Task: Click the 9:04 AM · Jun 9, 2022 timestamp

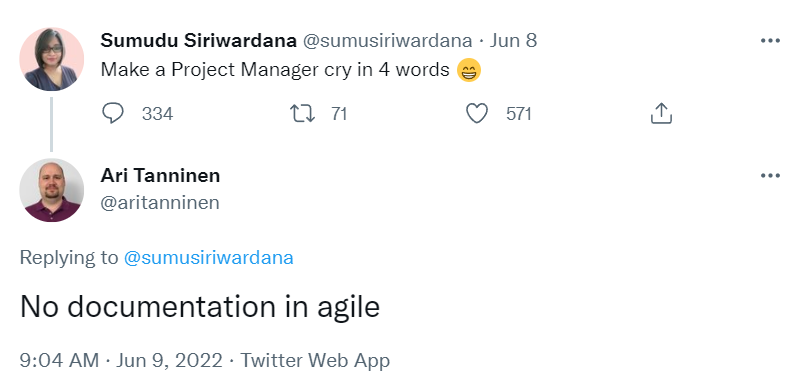Action: click(121, 361)
